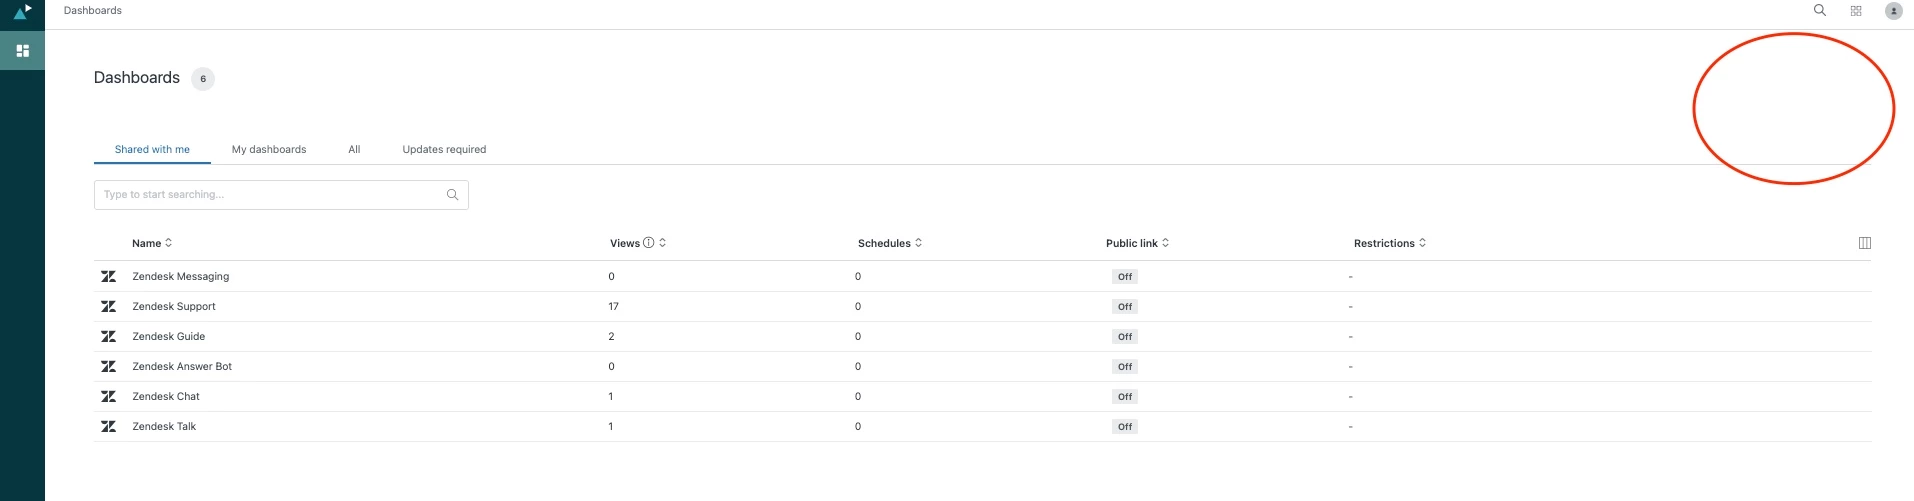The height and width of the screenshot is (501, 1914).
Task: Open the Updates required tab
Action: click(444, 149)
